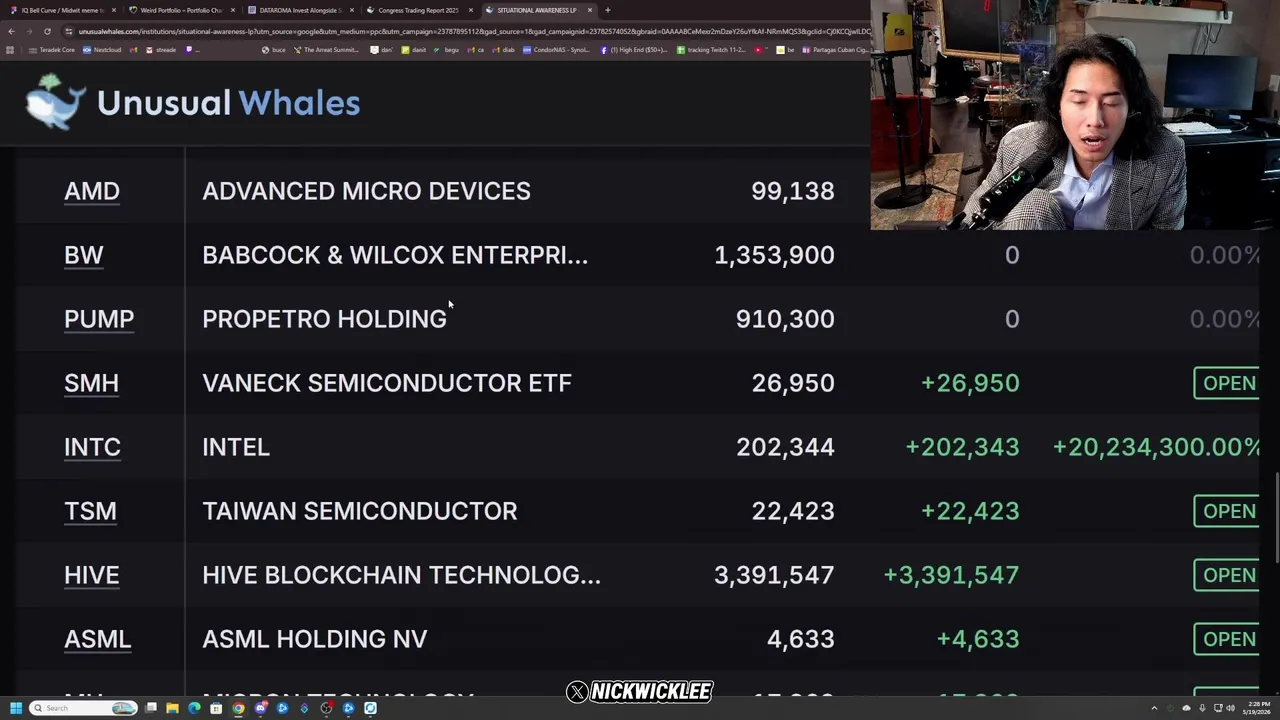Open Google Chrome from the taskbar
The width and height of the screenshot is (1280, 720).
pos(238,708)
